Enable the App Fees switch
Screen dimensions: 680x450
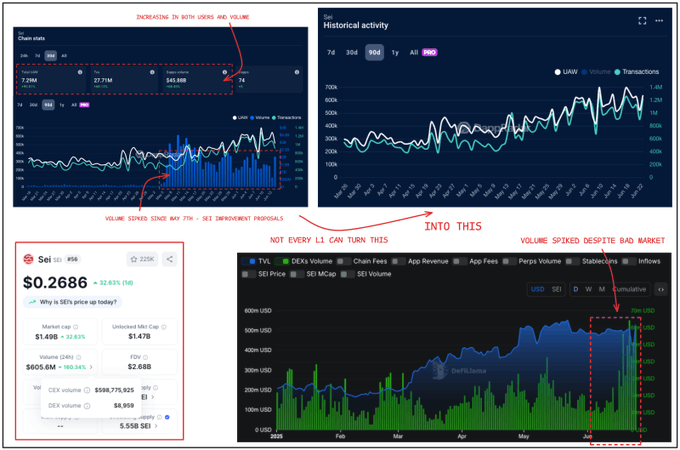tap(460, 261)
